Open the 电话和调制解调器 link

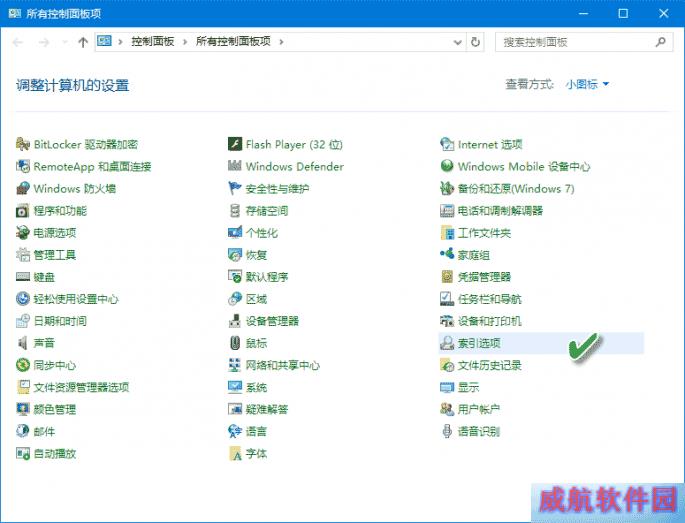pos(500,211)
